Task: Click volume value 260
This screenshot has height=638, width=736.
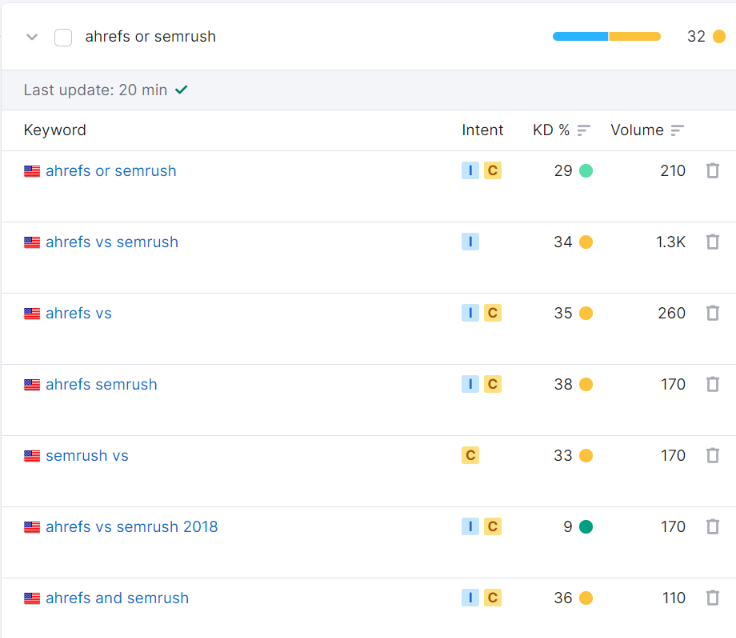Action: (672, 313)
